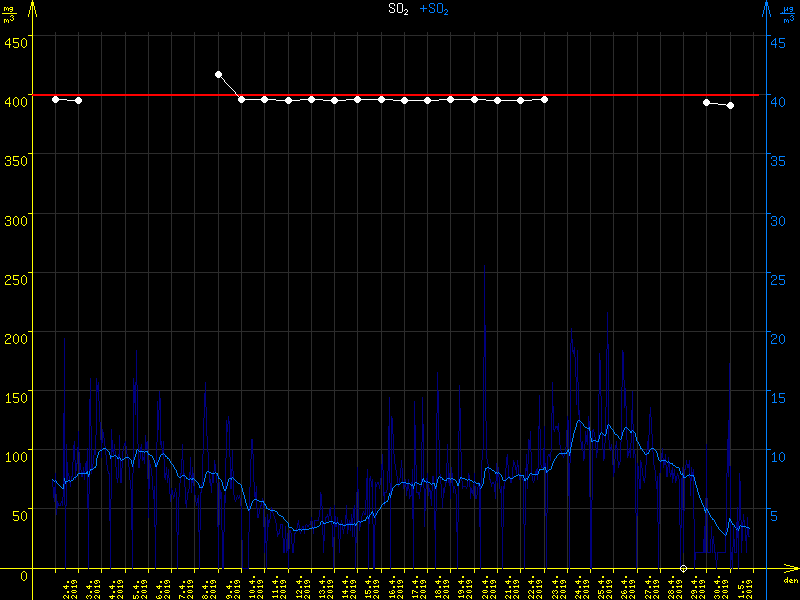
Task: Click the white SO2 legend label
Action: coord(399,9)
